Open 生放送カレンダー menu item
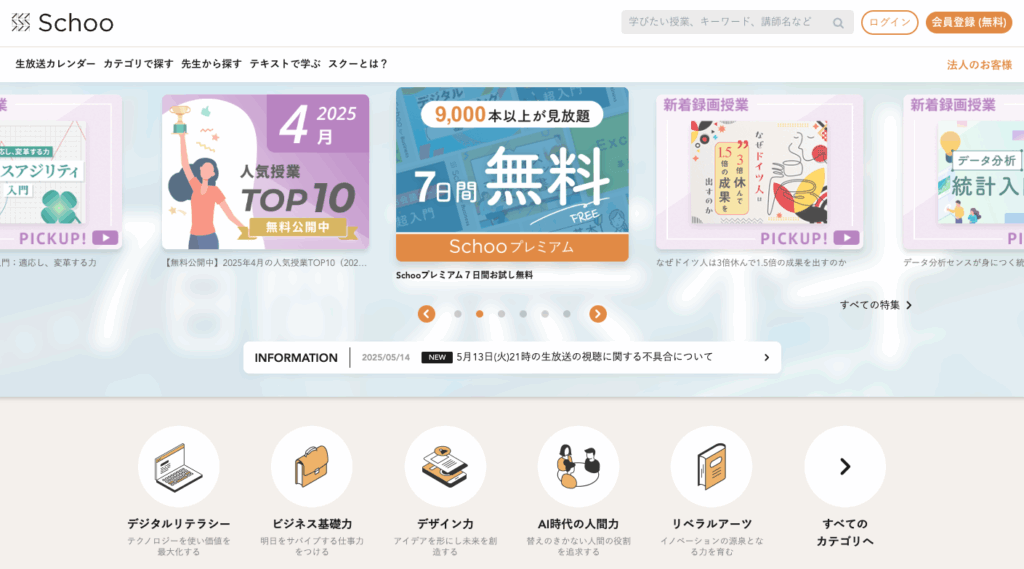The width and height of the screenshot is (1024, 569). [56, 64]
